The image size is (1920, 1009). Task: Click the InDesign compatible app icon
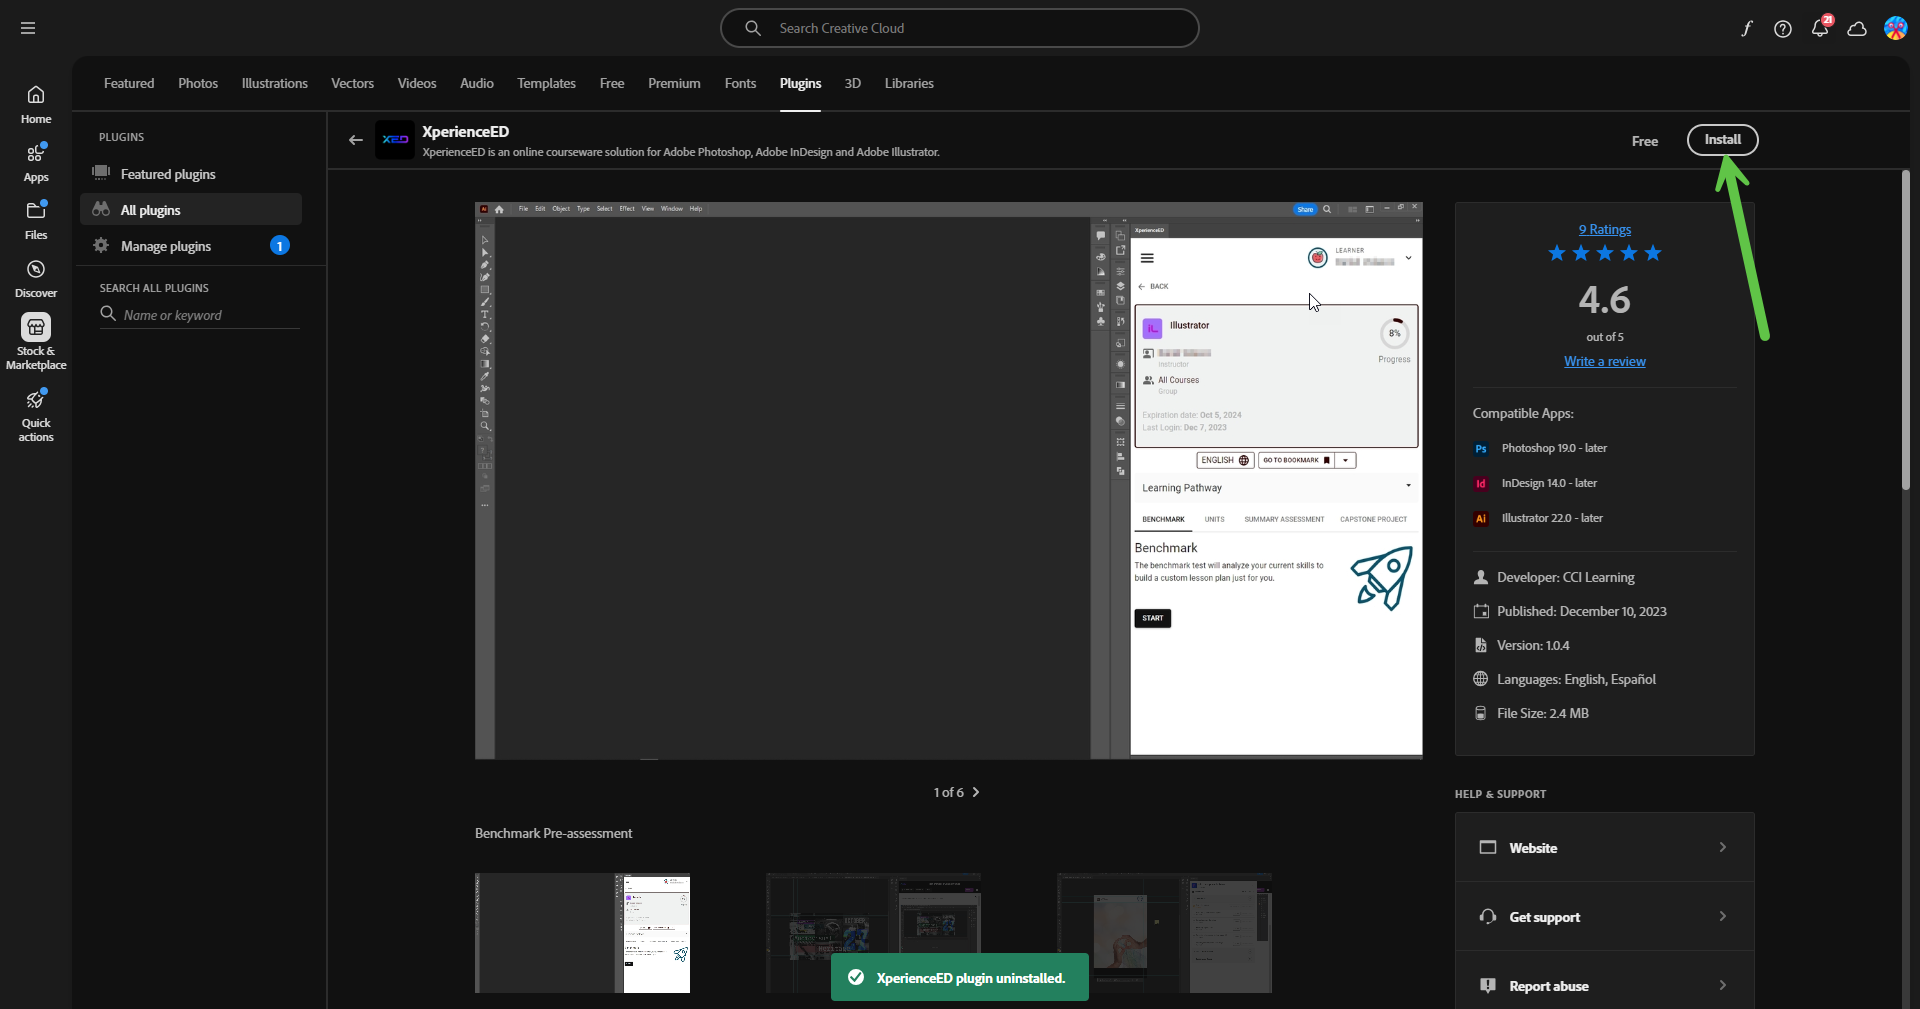1481,484
